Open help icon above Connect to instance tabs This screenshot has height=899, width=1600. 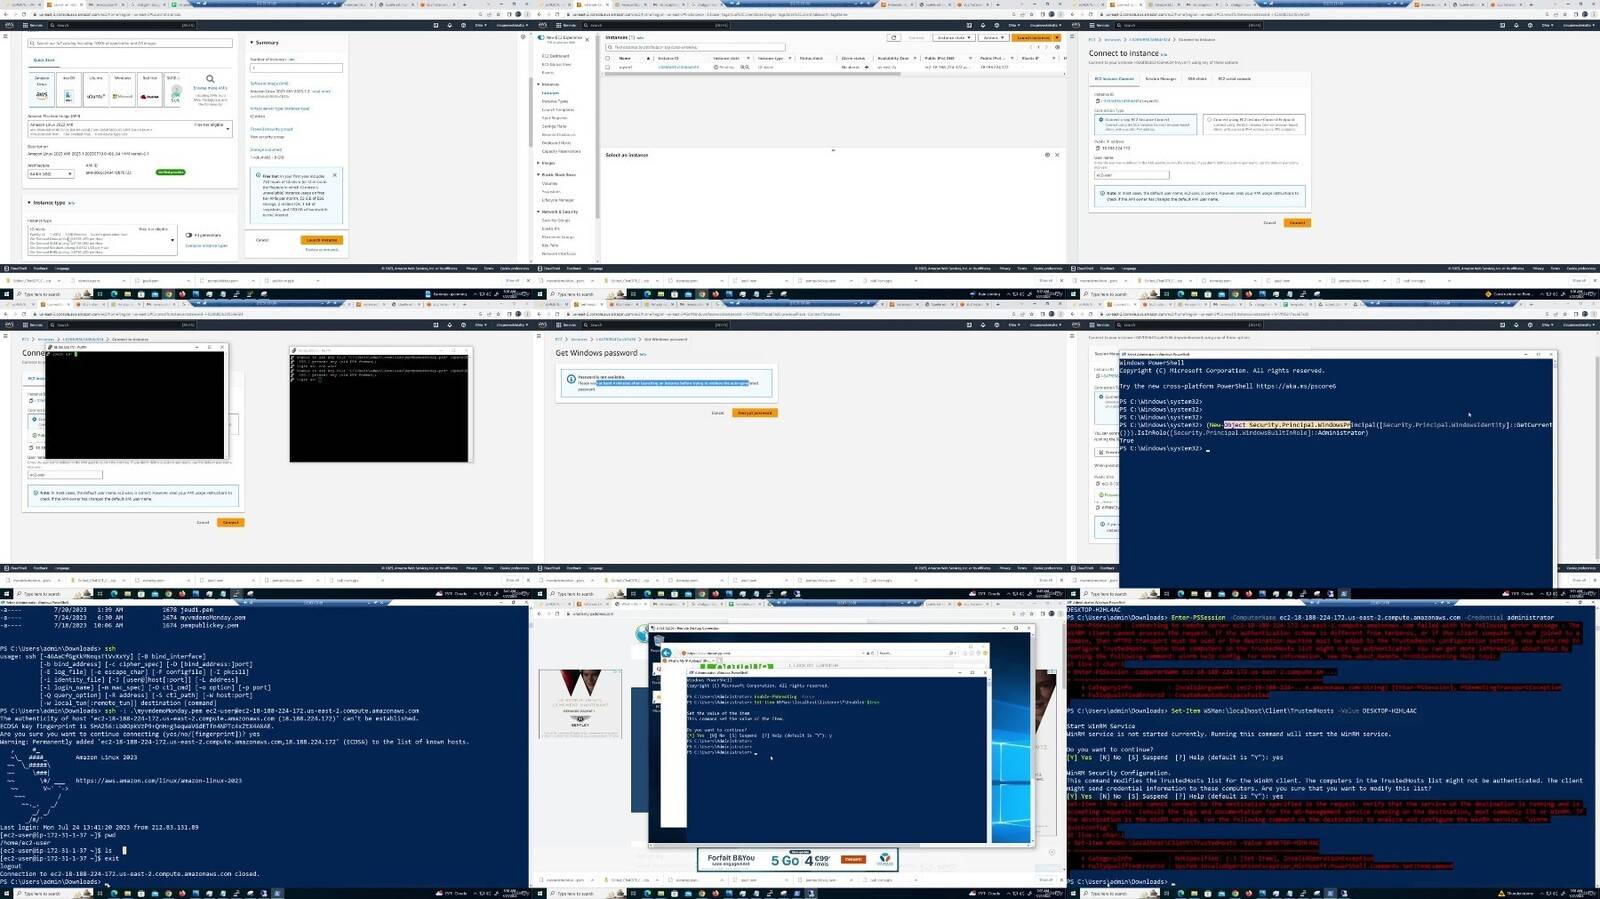(x=1529, y=25)
